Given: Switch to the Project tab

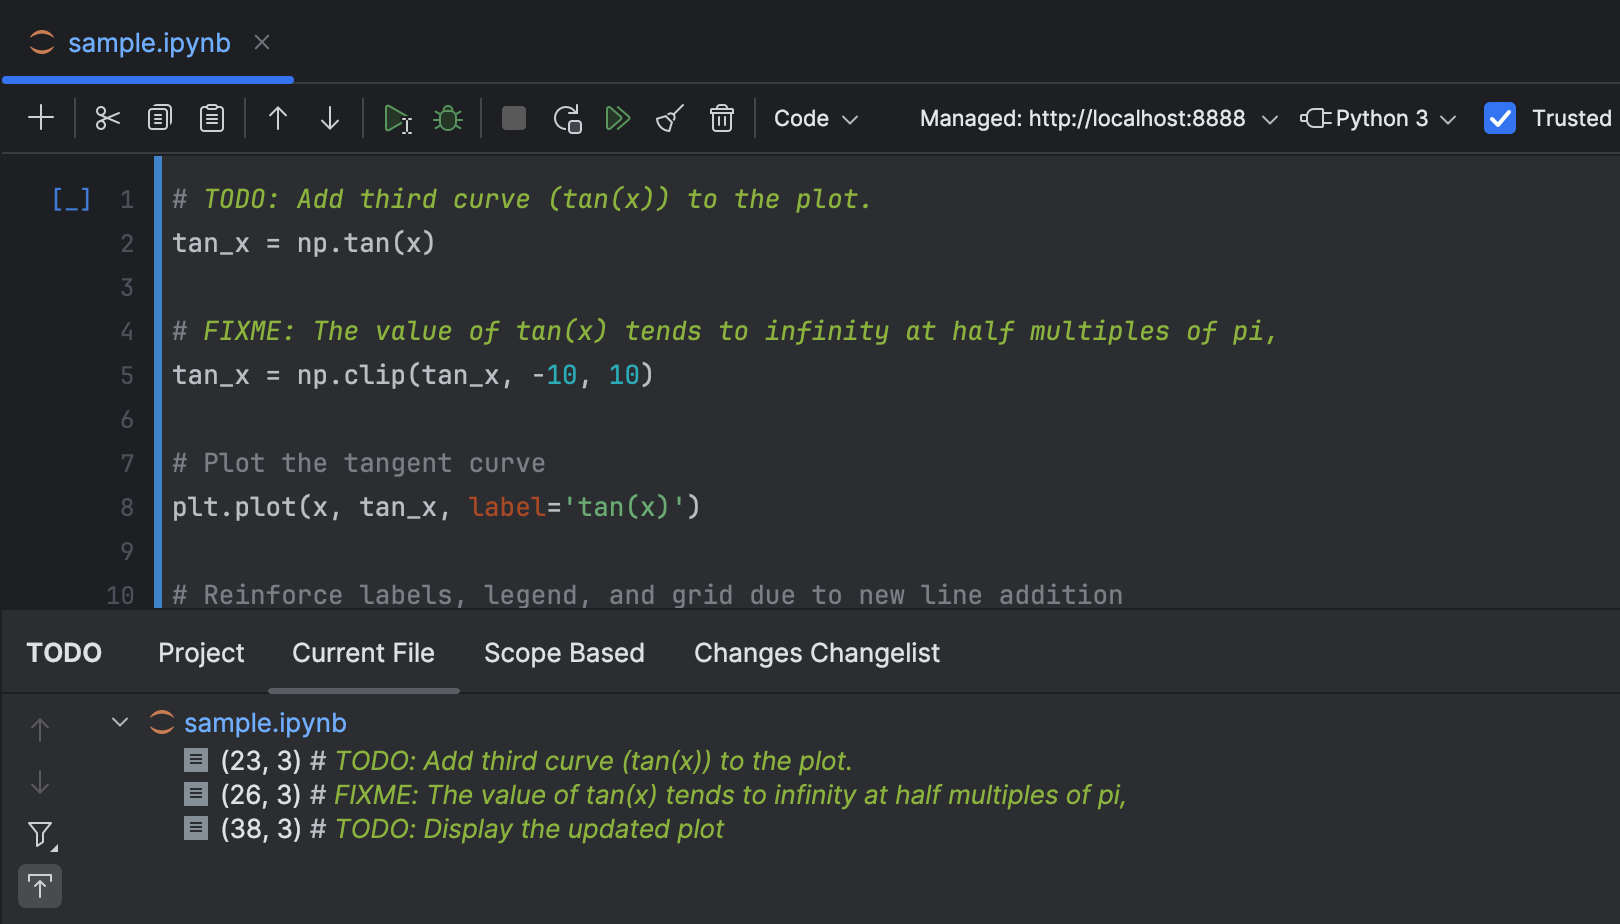Looking at the screenshot, I should (201, 653).
